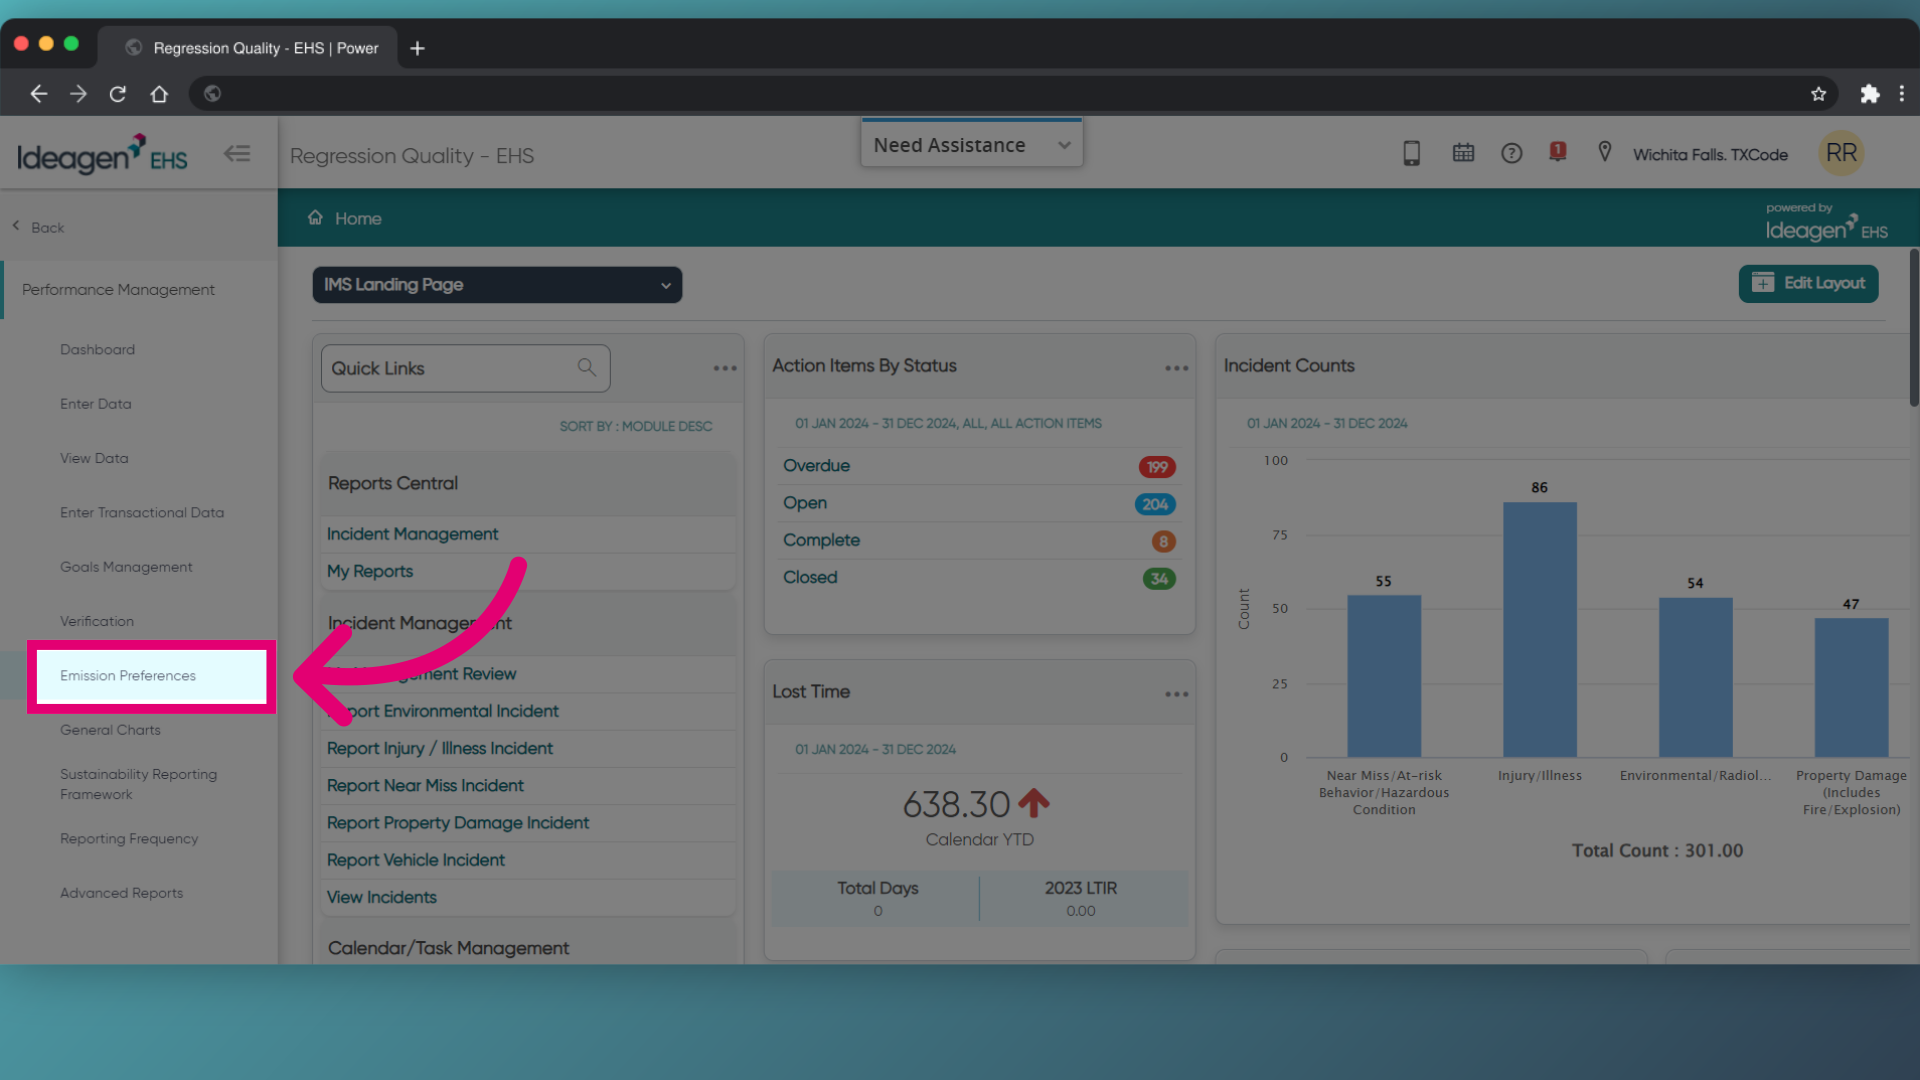Click browser back arrow
The image size is (1920, 1080).
click(38, 93)
